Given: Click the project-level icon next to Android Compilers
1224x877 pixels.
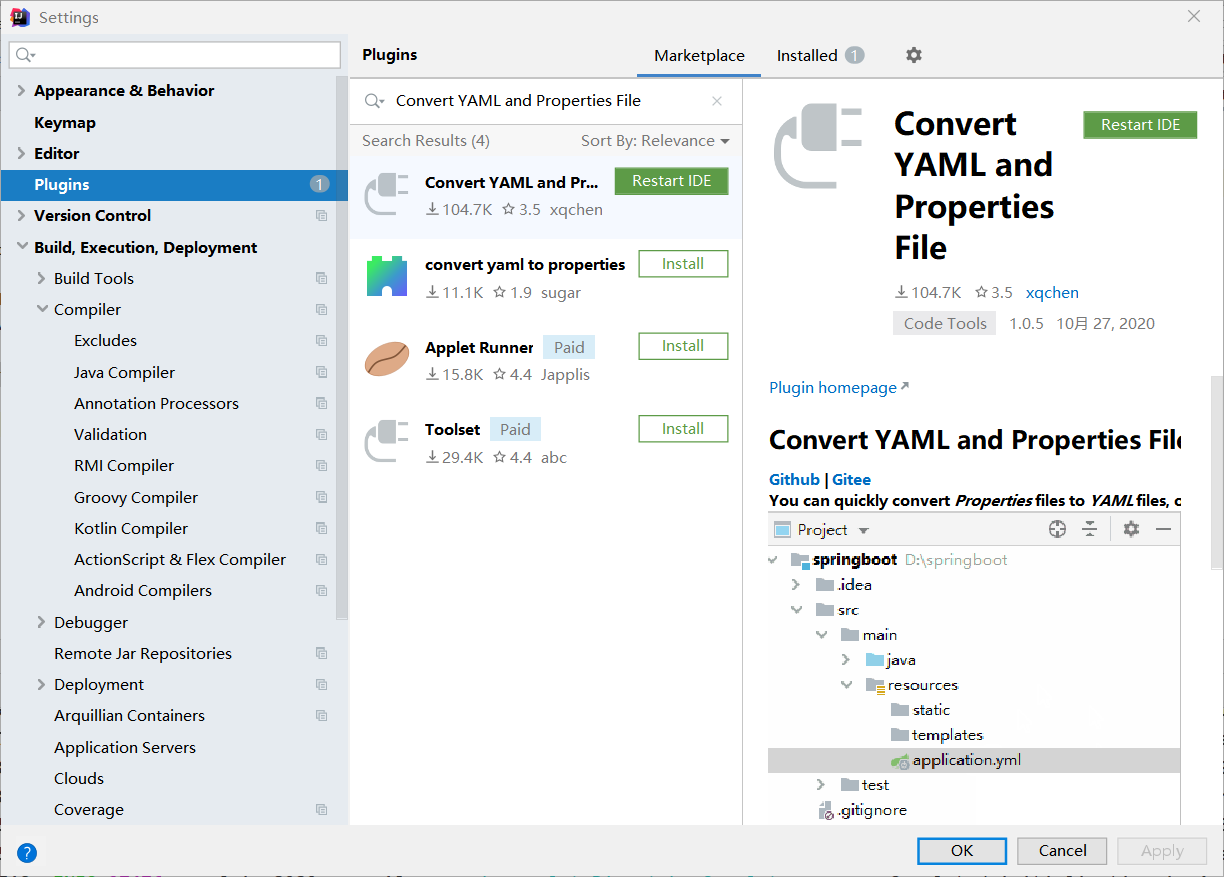Looking at the screenshot, I should pyautogui.click(x=321, y=590).
